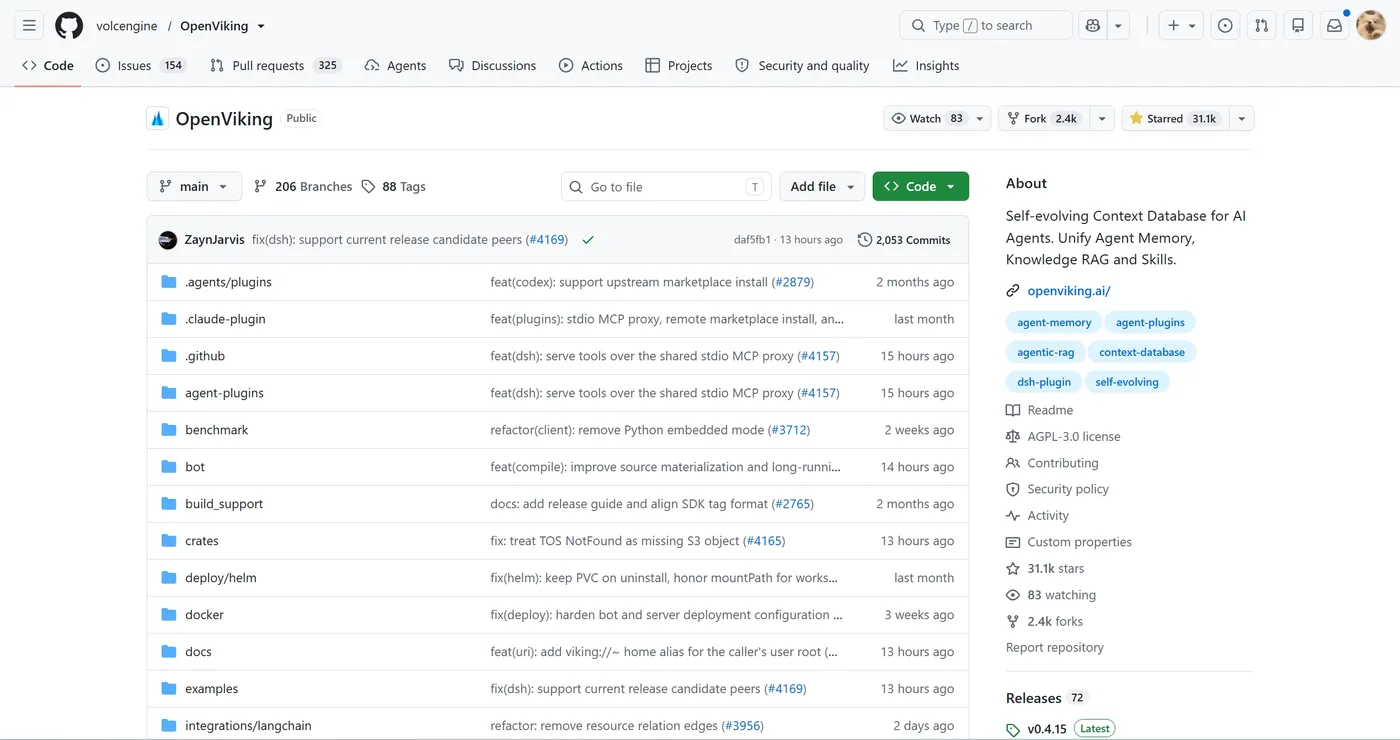Image resolution: width=1400 pixels, height=740 pixels.
Task: Toggle the Starred button for the repository
Action: 1174,118
